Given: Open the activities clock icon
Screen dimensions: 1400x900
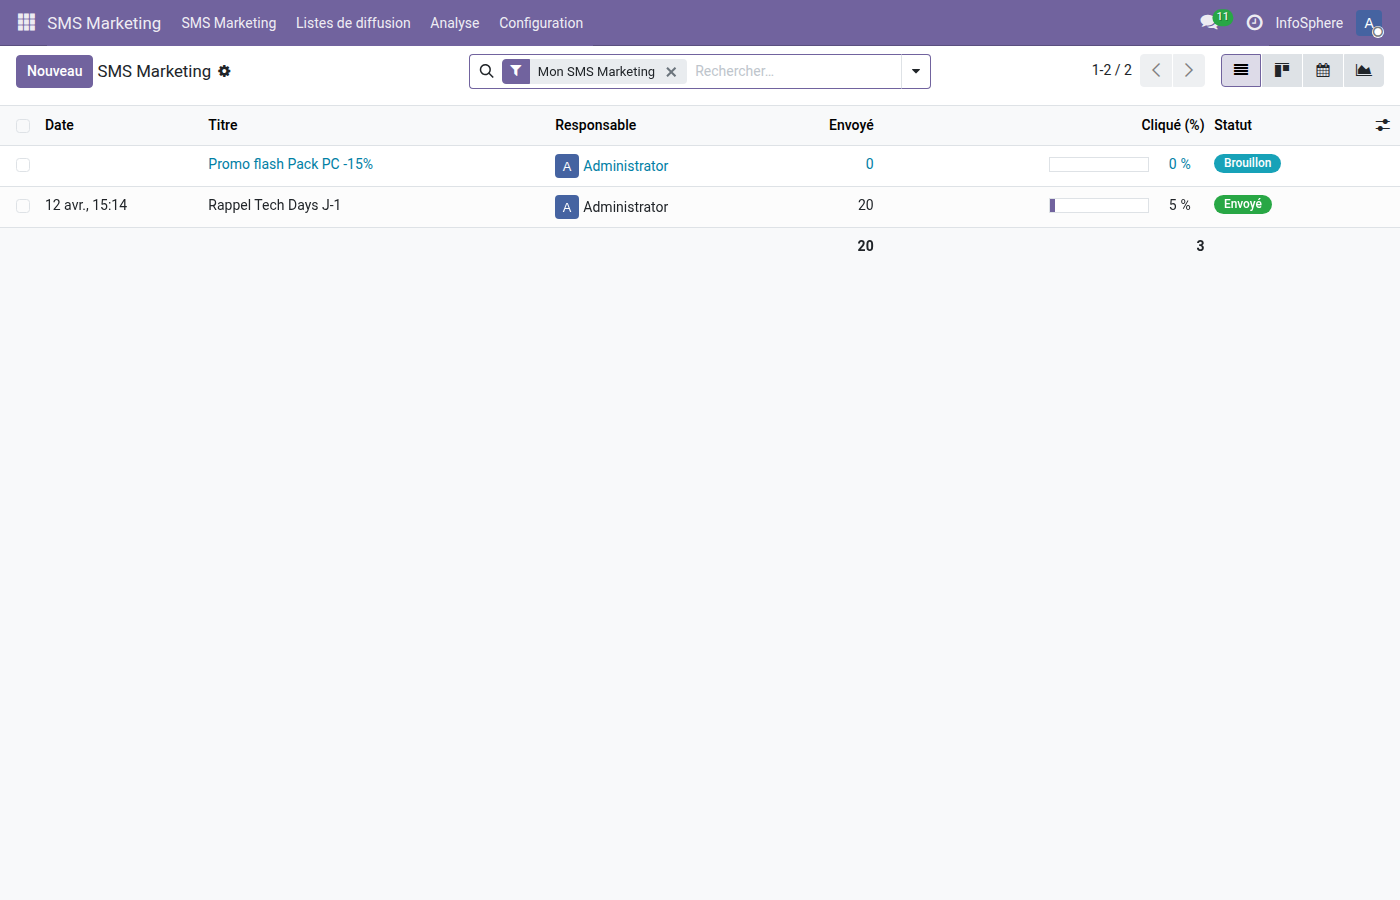Looking at the screenshot, I should tap(1255, 22).
